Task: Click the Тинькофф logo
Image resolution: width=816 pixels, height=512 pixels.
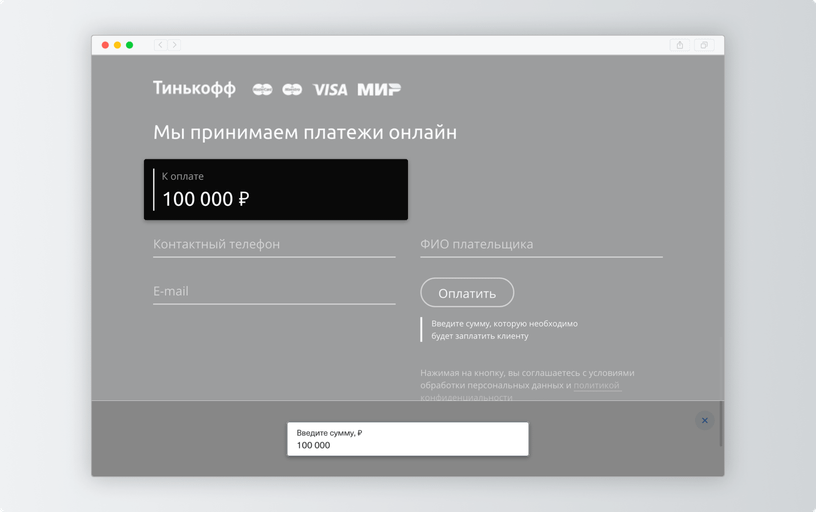Action: point(194,89)
